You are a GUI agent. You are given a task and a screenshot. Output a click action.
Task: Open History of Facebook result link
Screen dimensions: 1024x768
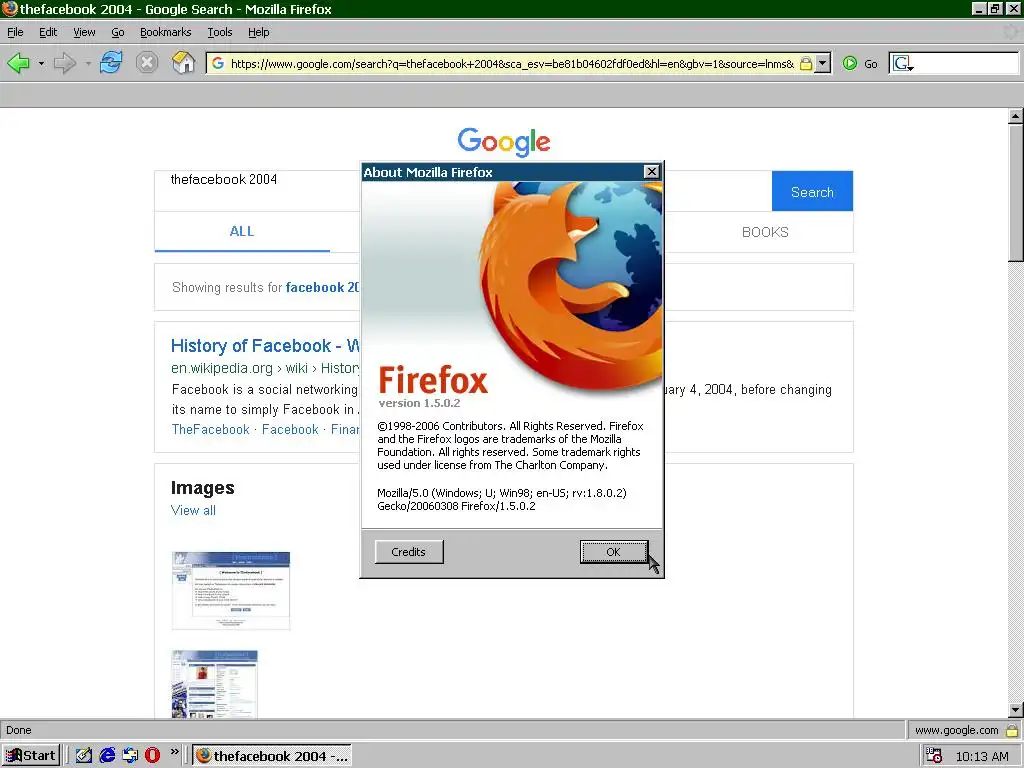tap(265, 345)
